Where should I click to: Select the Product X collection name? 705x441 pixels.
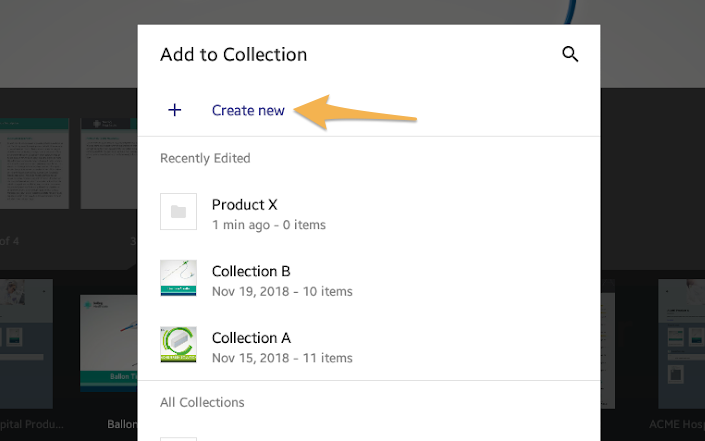(x=244, y=205)
